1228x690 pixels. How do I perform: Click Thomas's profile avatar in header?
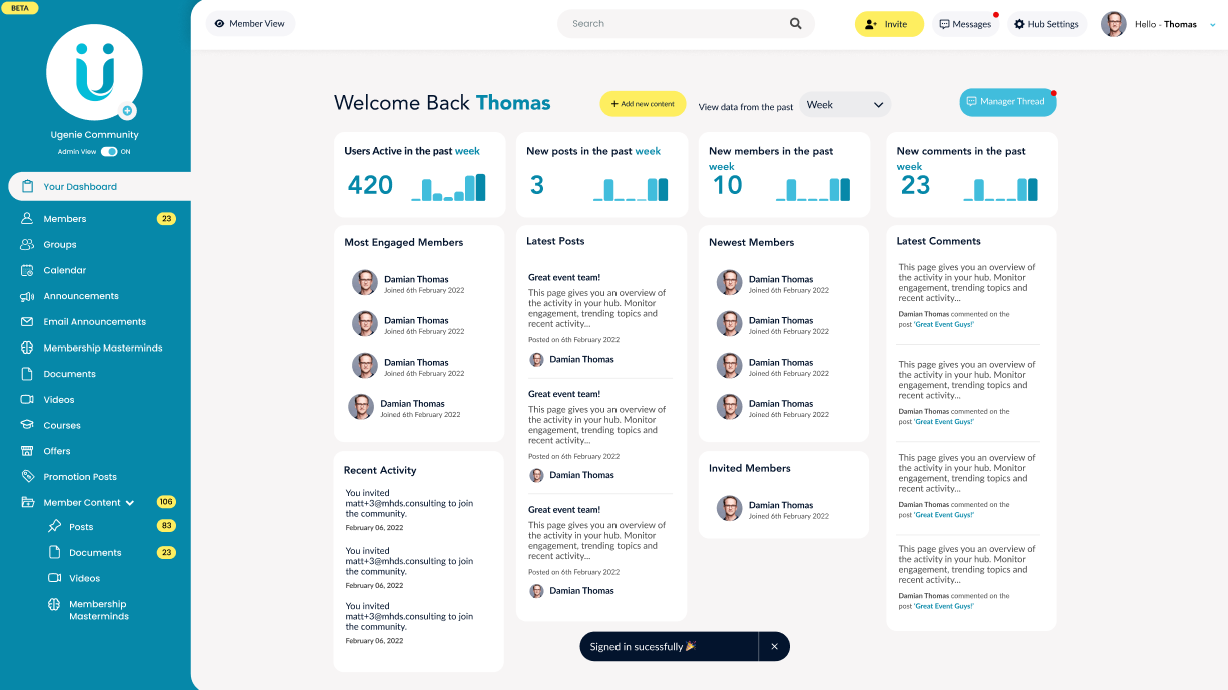(x=1114, y=24)
